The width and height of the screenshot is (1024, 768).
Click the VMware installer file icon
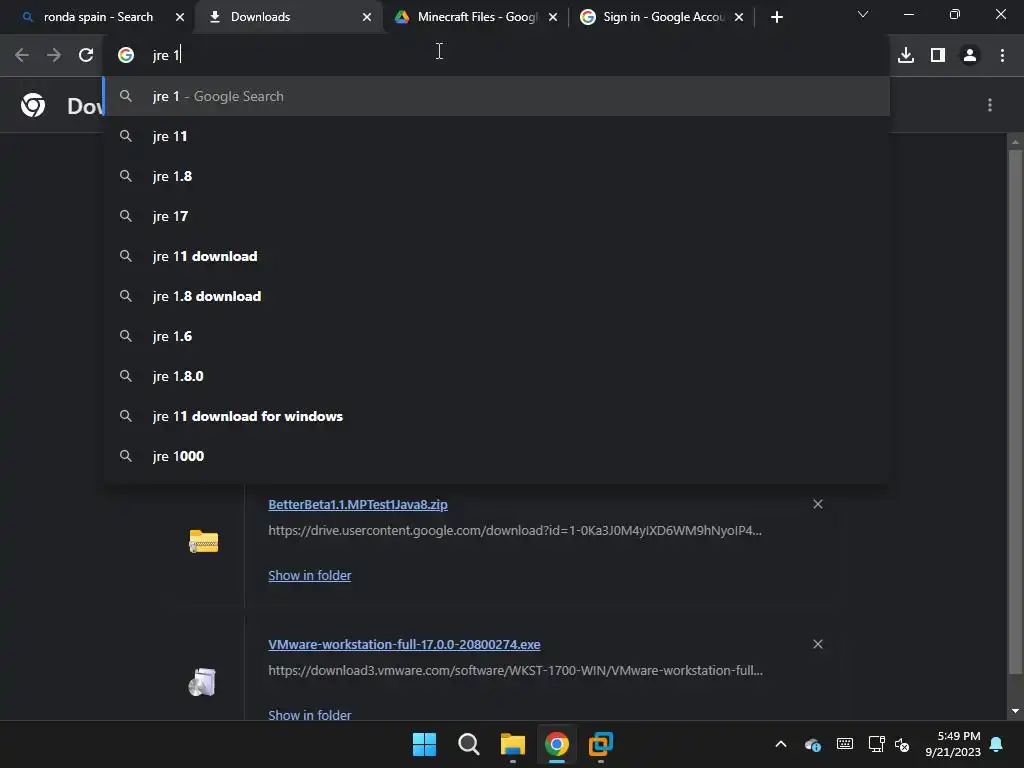coord(202,682)
